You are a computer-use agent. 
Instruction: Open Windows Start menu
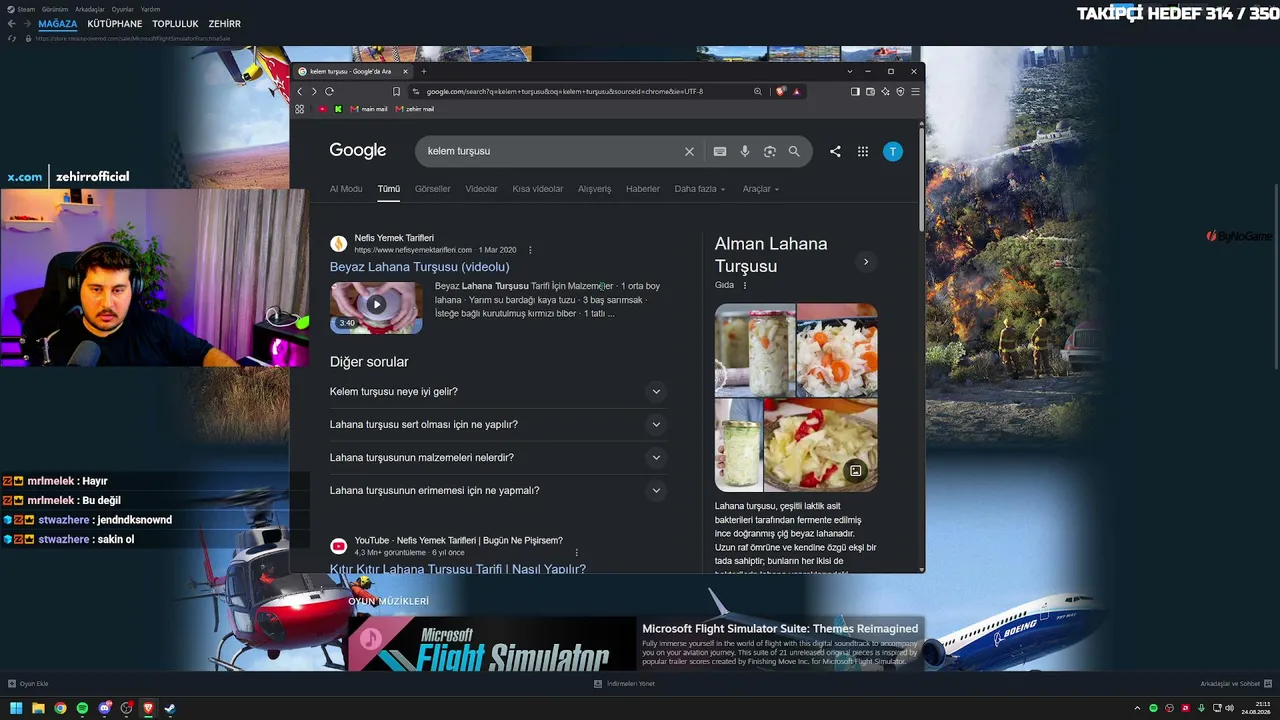(16, 708)
